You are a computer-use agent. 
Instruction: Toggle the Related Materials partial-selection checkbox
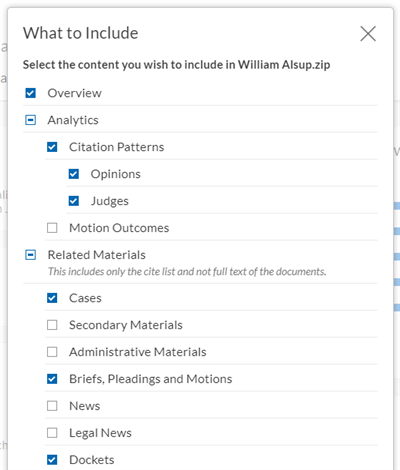30,255
